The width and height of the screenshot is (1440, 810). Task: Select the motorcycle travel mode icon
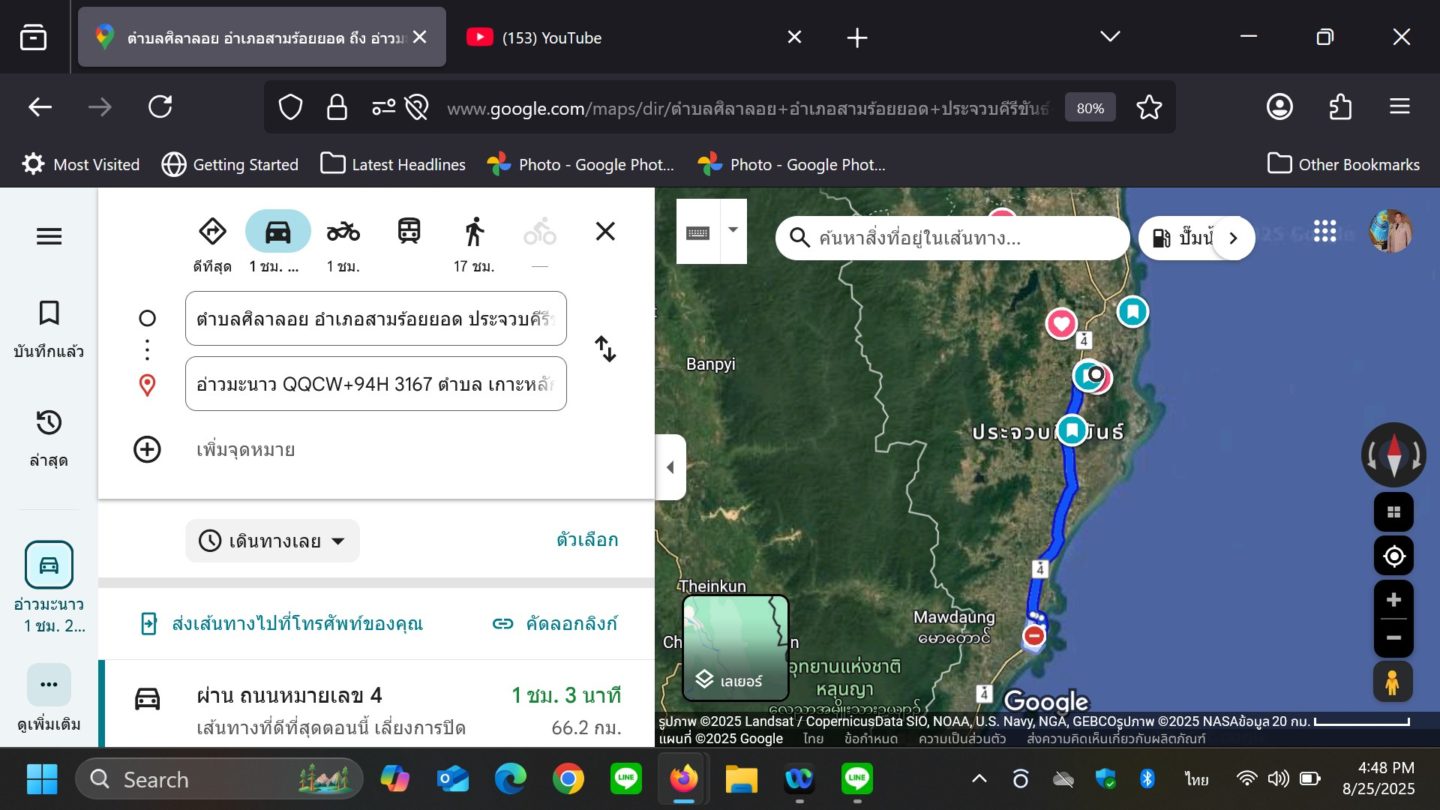coord(342,232)
